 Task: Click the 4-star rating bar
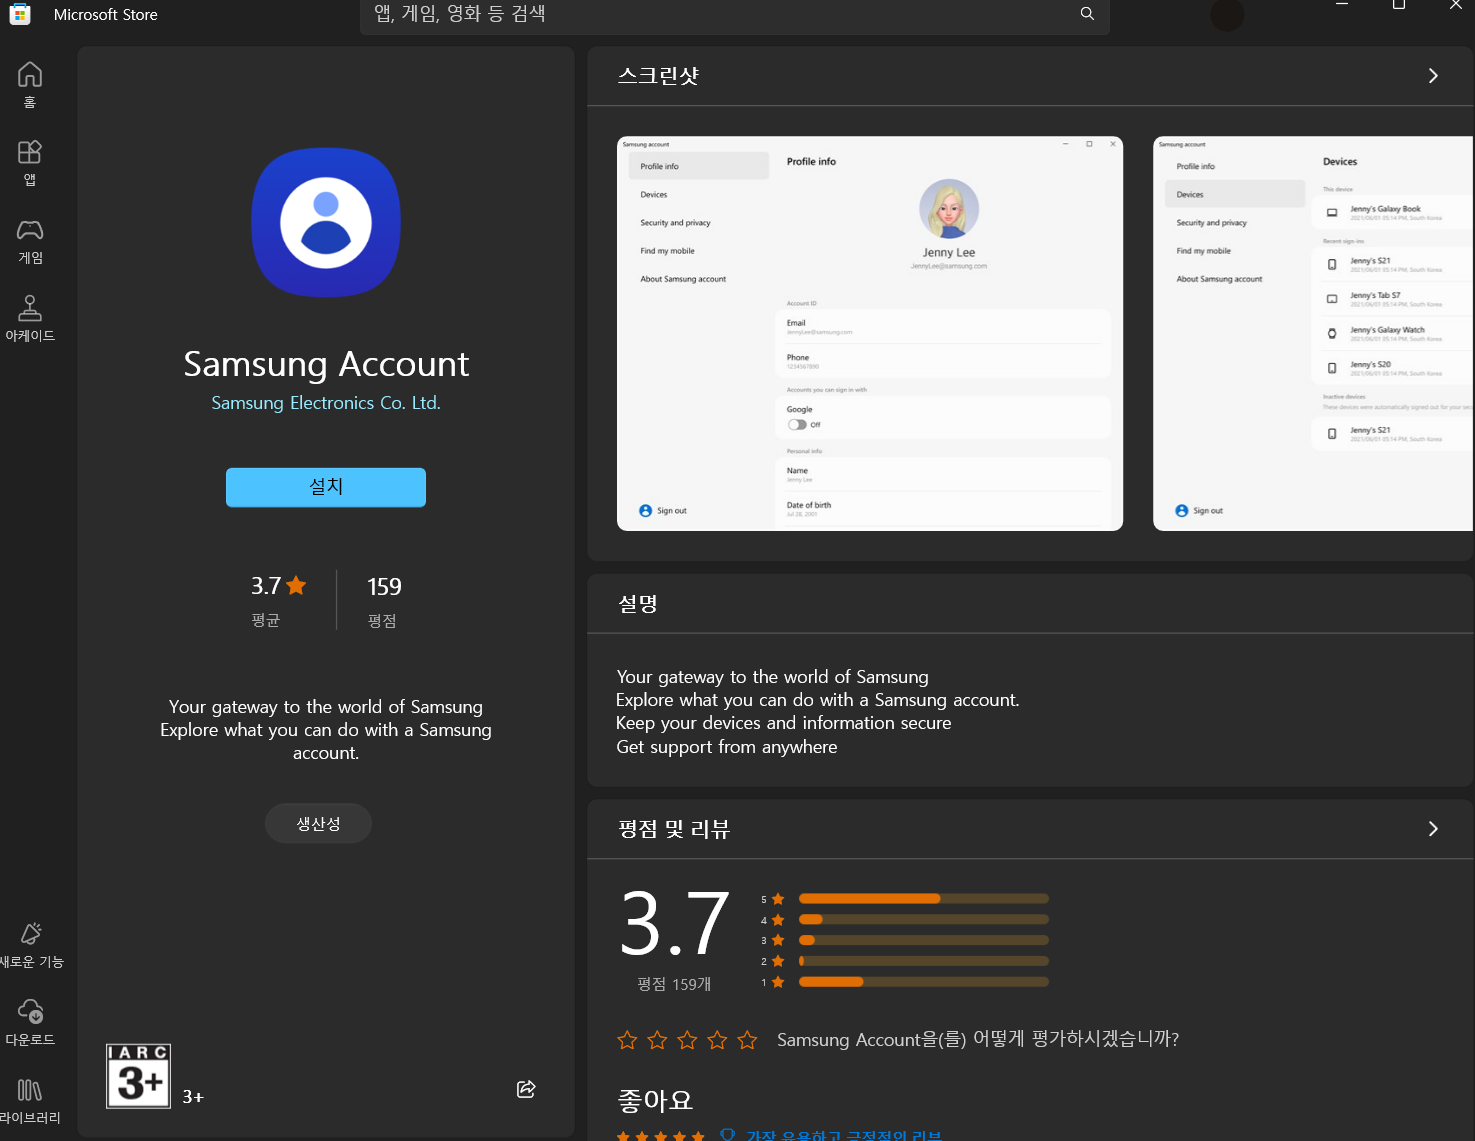tap(924, 919)
